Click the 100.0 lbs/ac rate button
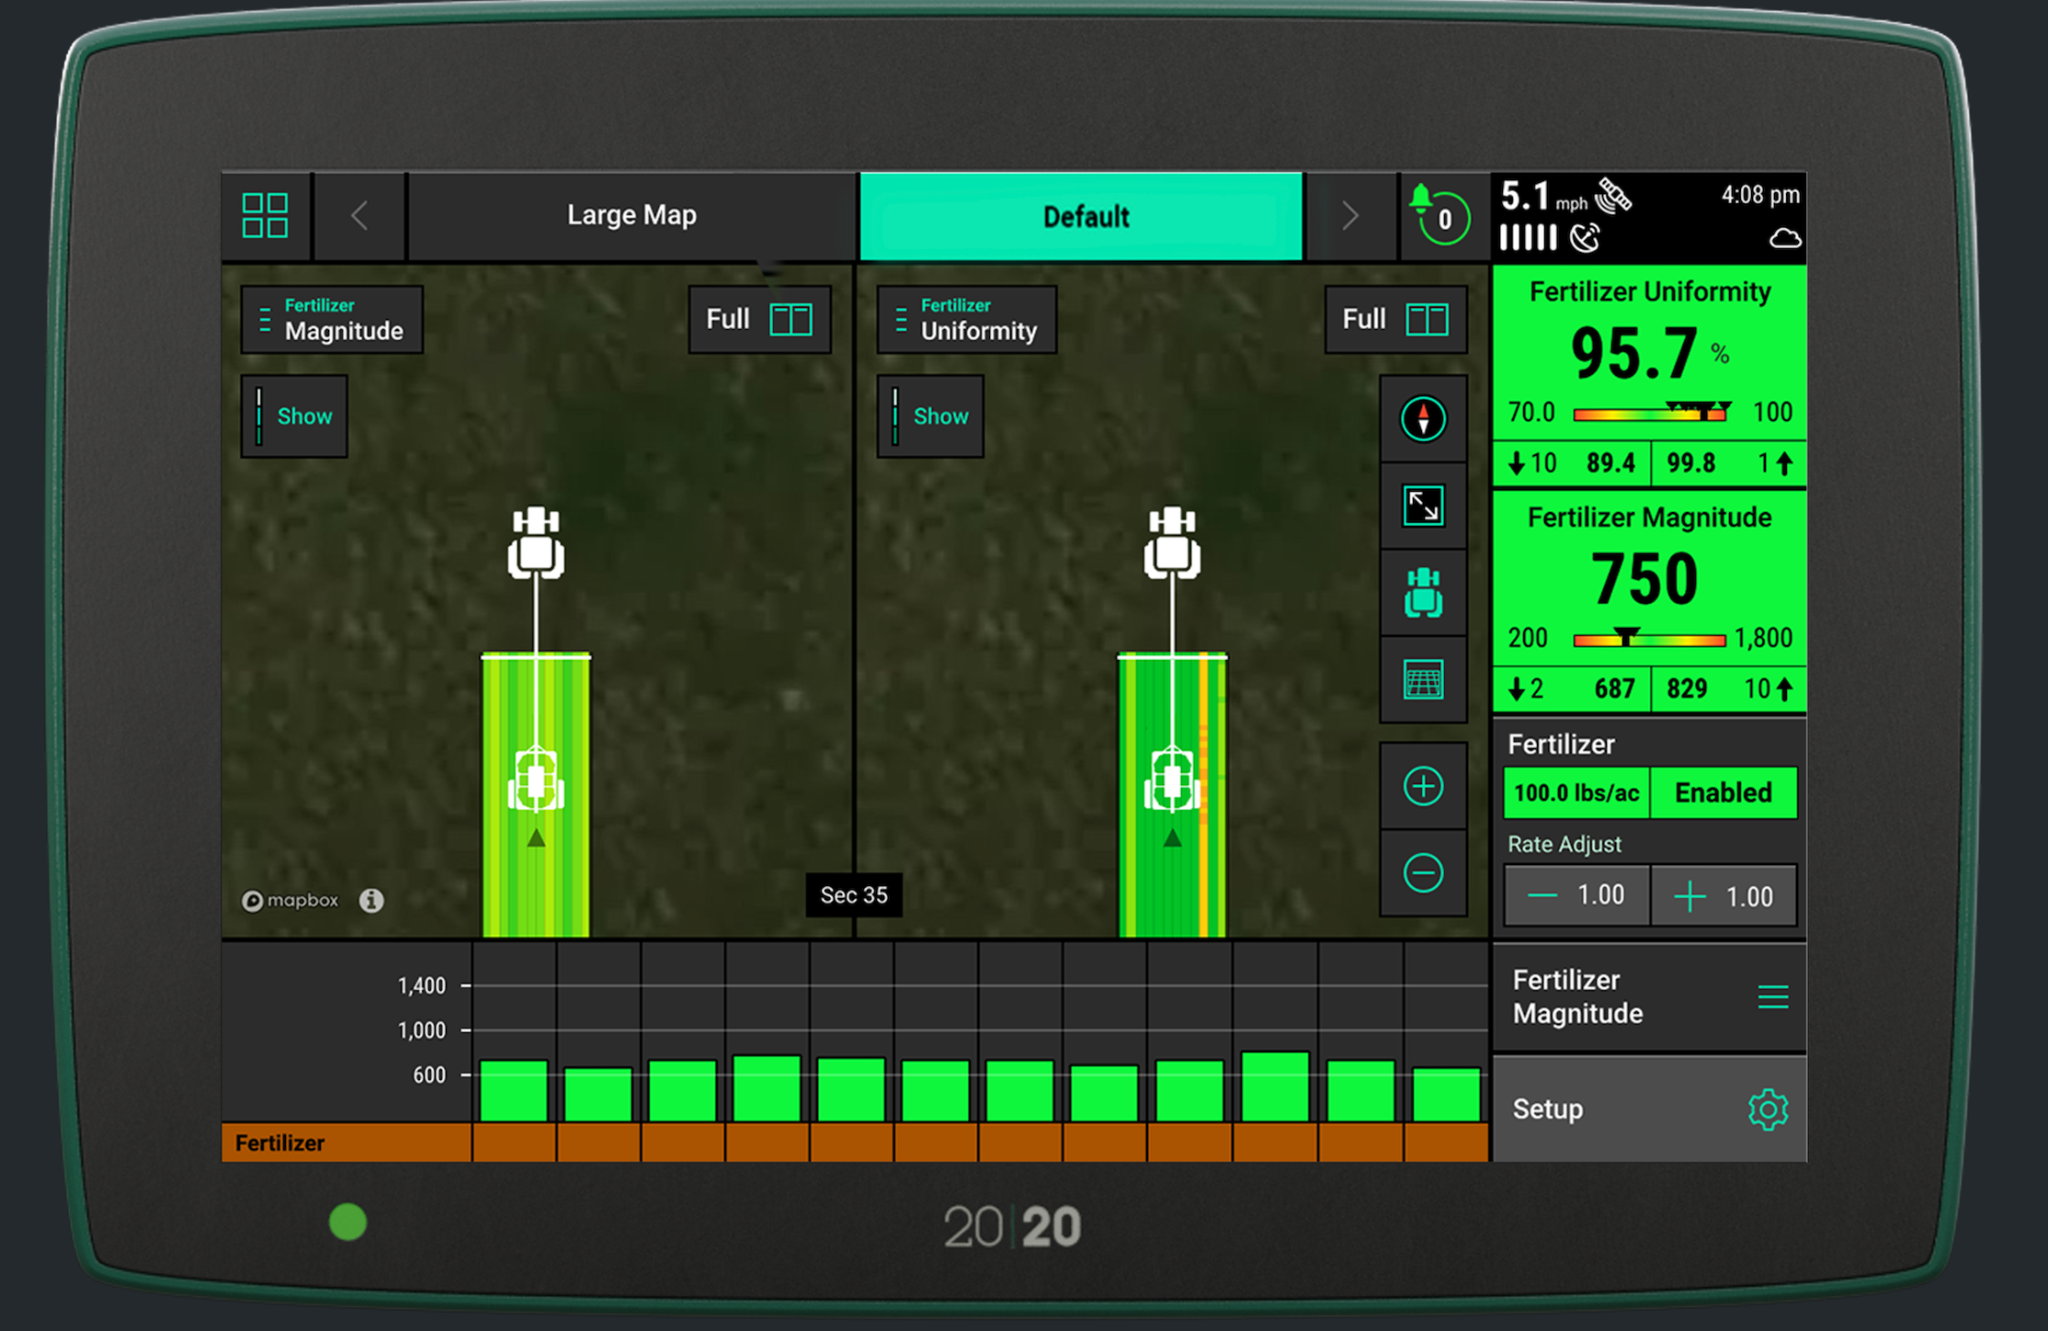 point(1577,793)
